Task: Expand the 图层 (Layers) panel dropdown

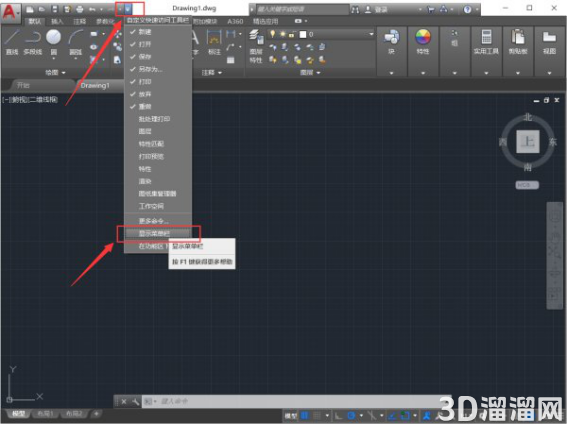Action: pos(310,73)
